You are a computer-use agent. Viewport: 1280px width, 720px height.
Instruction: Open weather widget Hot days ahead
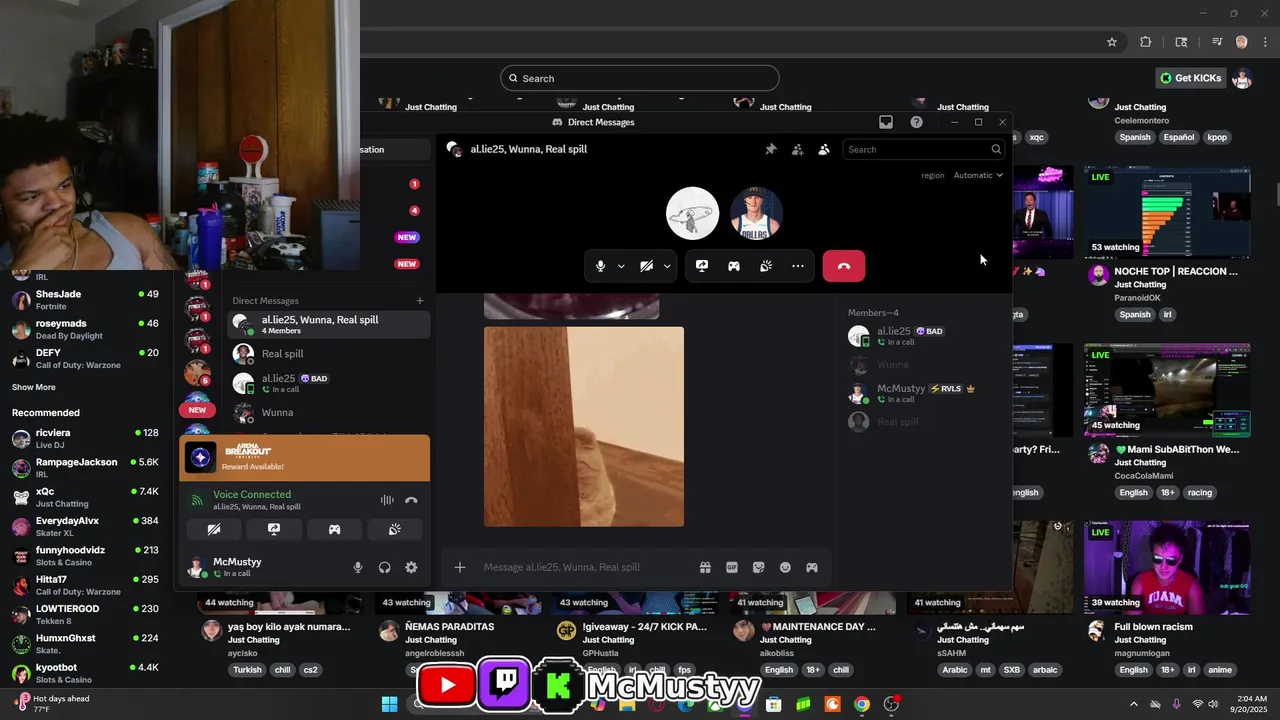pyautogui.click(x=50, y=704)
